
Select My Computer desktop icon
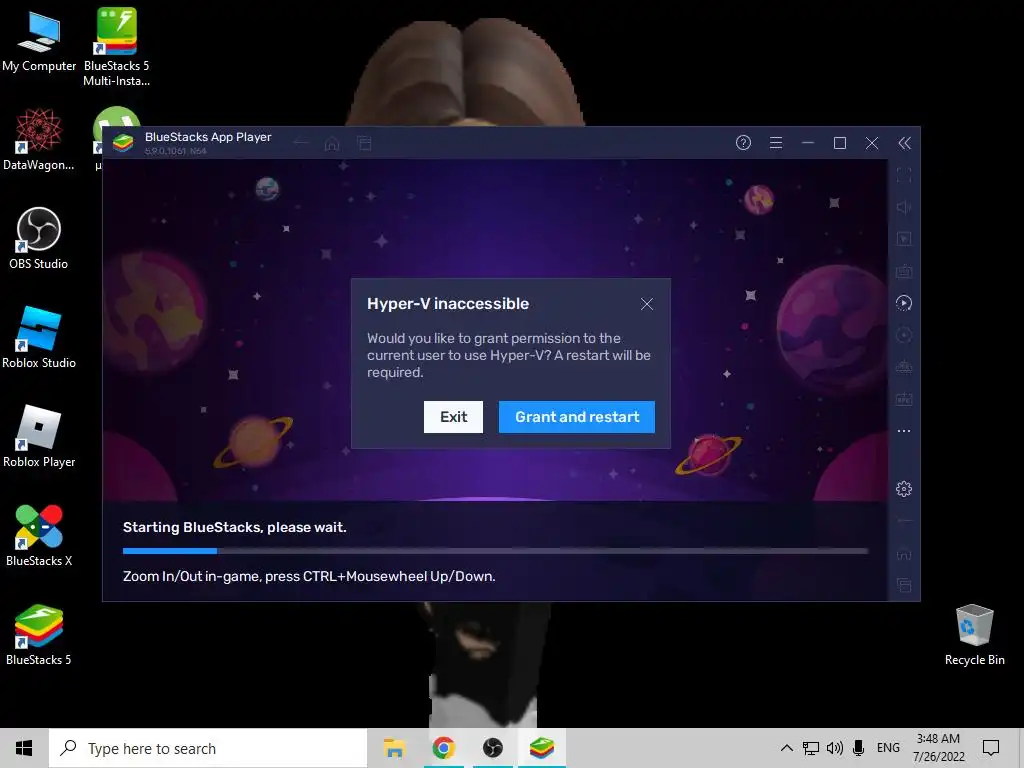[x=39, y=40]
